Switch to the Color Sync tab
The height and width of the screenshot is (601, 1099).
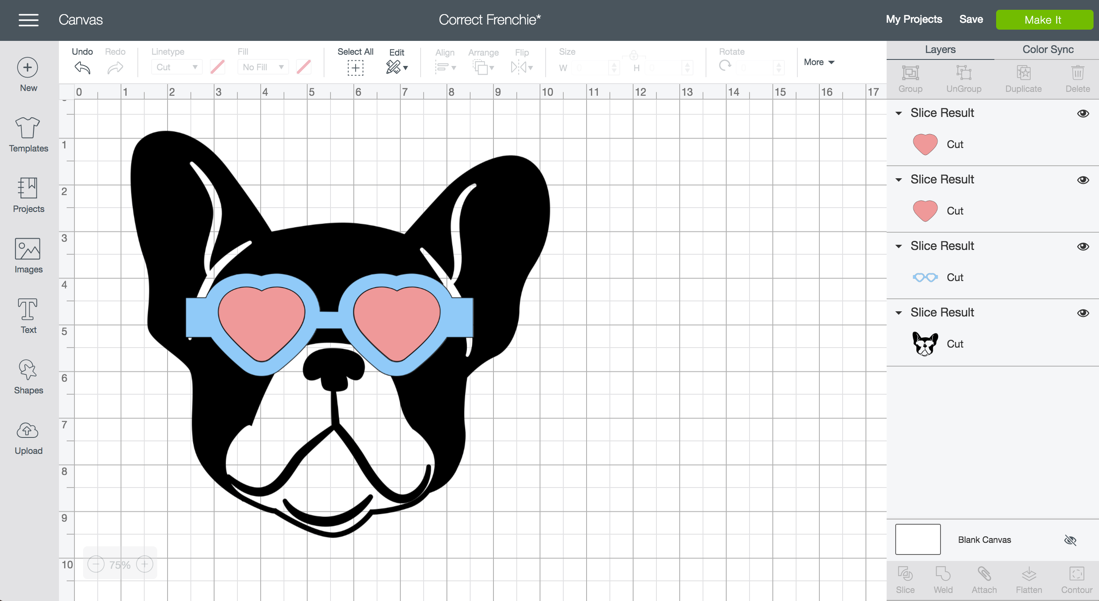pos(1047,49)
